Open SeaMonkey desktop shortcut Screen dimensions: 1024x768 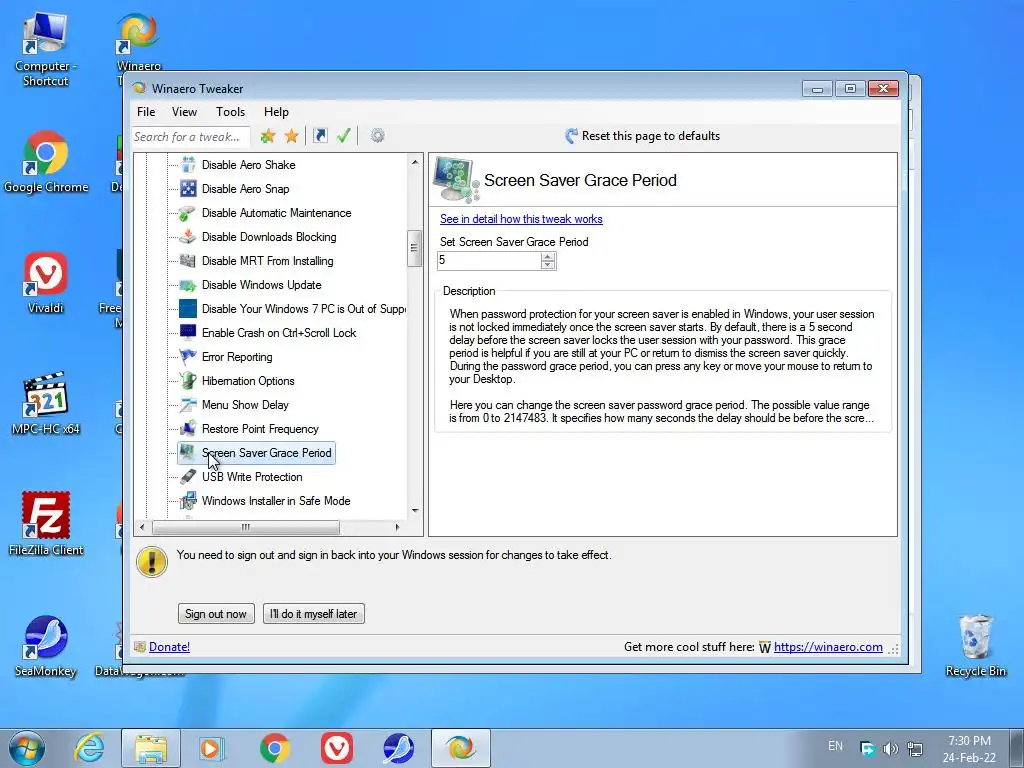point(46,645)
